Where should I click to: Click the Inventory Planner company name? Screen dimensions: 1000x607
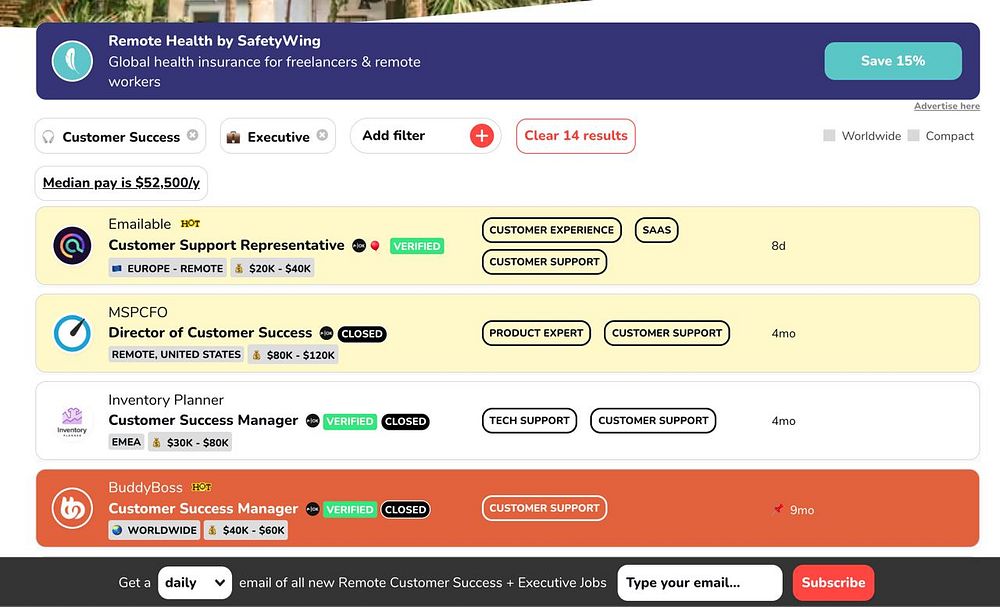[x=166, y=400]
